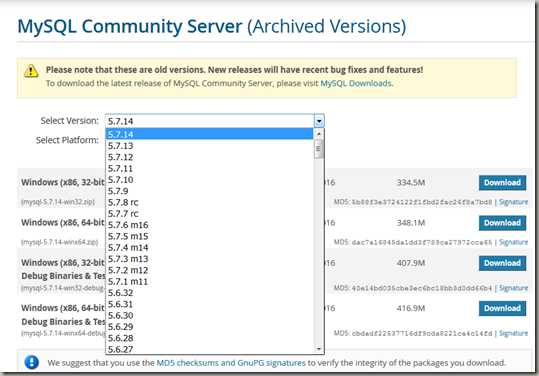Choose version 5.7.12 in the list
The image size is (539, 376).
pos(209,157)
